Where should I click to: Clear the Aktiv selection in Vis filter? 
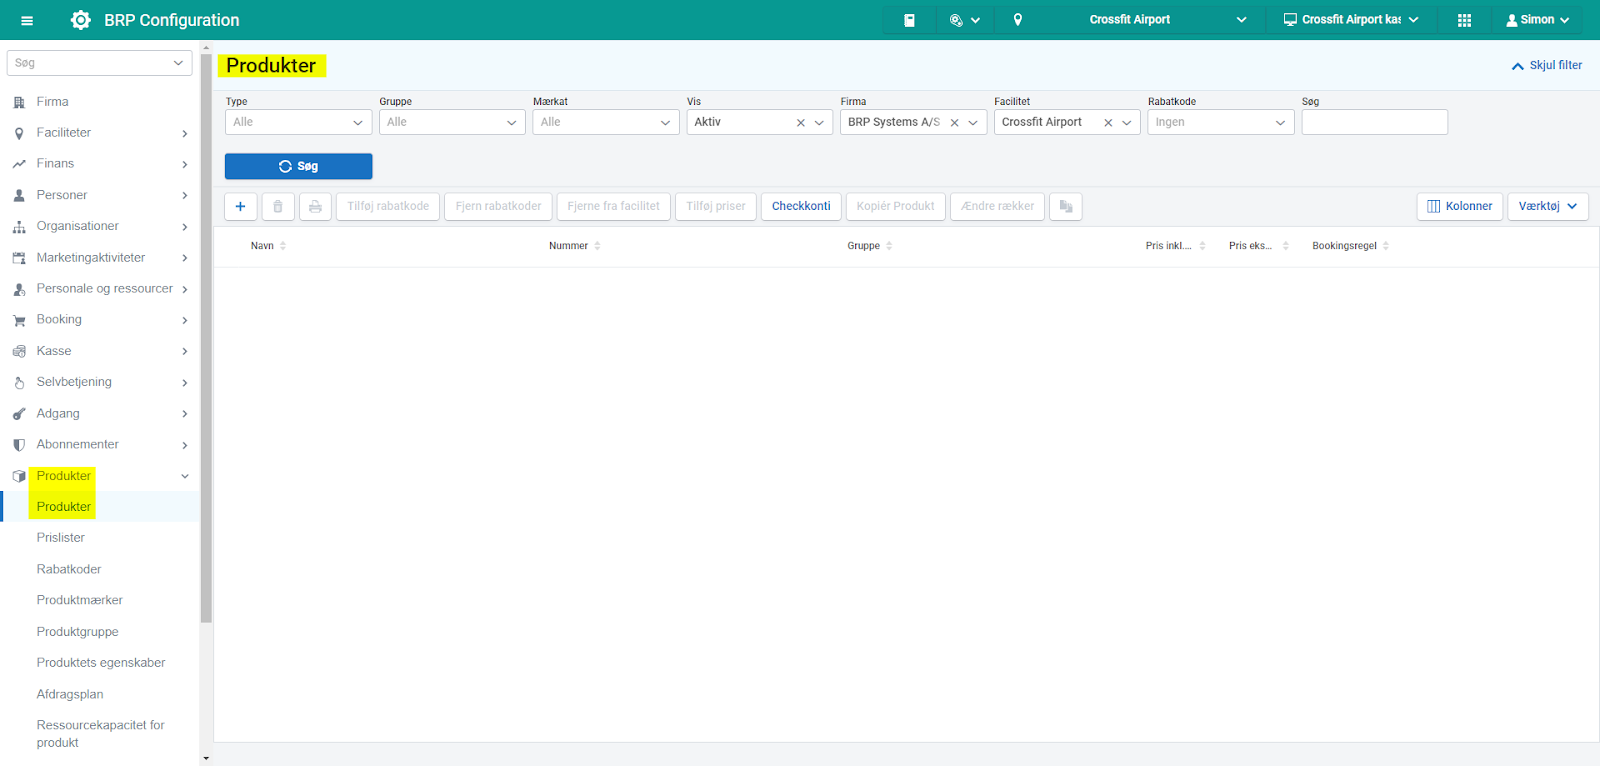coord(800,123)
